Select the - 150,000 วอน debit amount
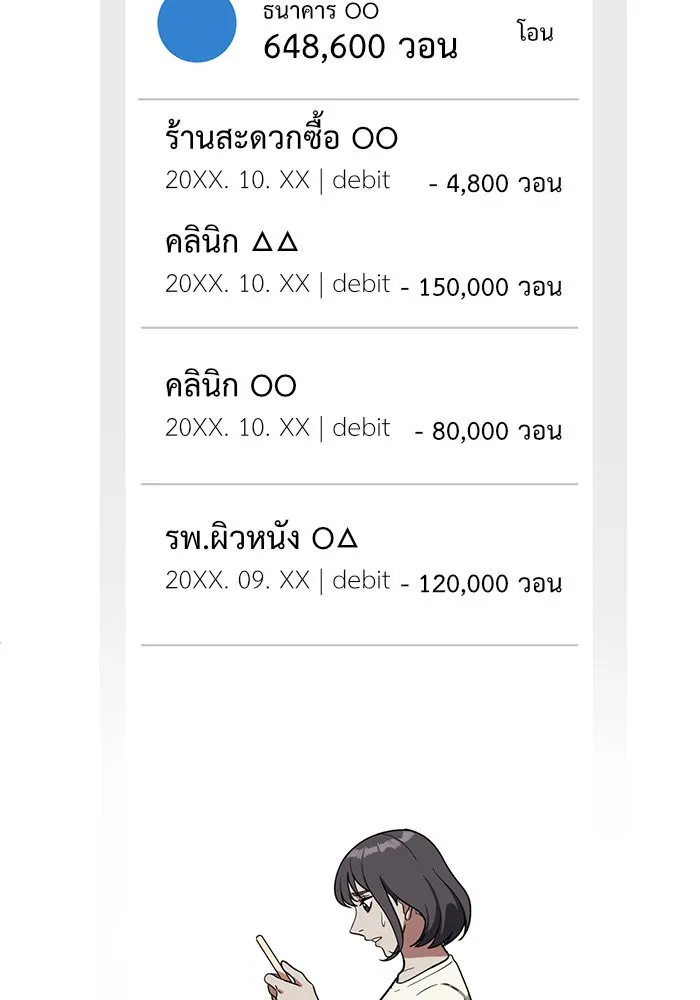The width and height of the screenshot is (700, 1000). tap(481, 288)
